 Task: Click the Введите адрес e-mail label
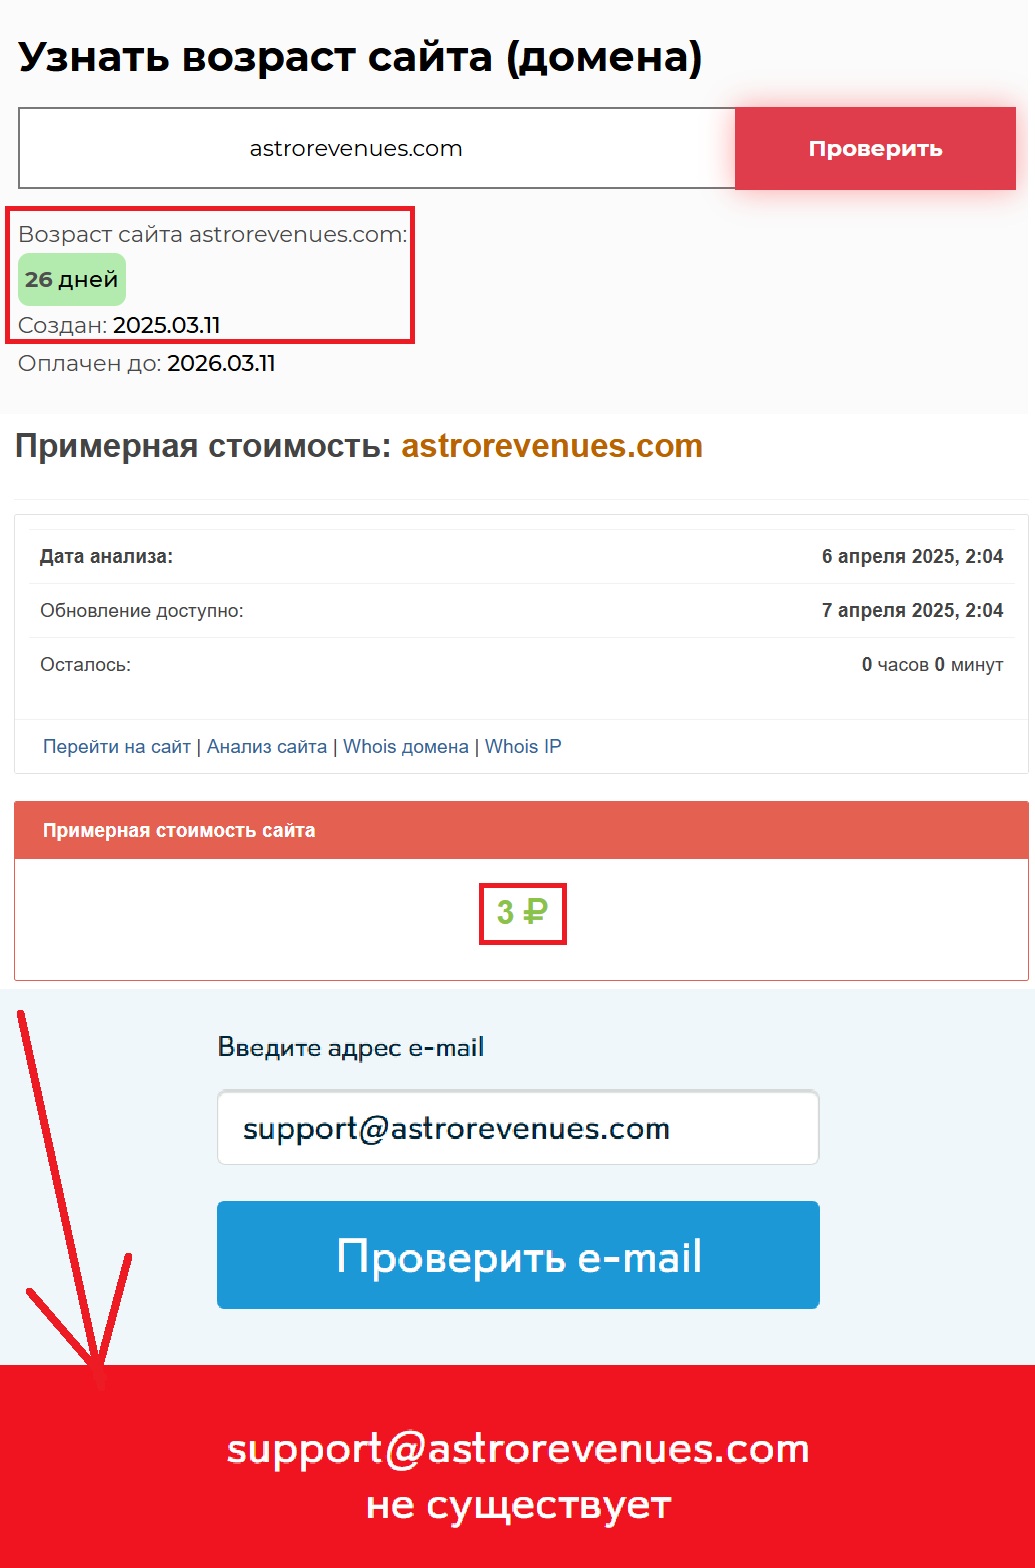[x=351, y=1047]
